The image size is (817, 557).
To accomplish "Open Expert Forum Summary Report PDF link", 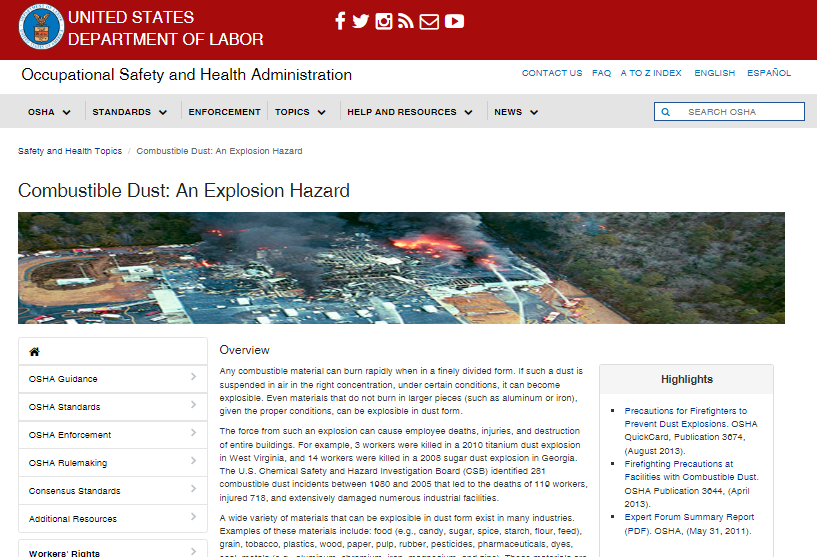I will [x=689, y=524].
